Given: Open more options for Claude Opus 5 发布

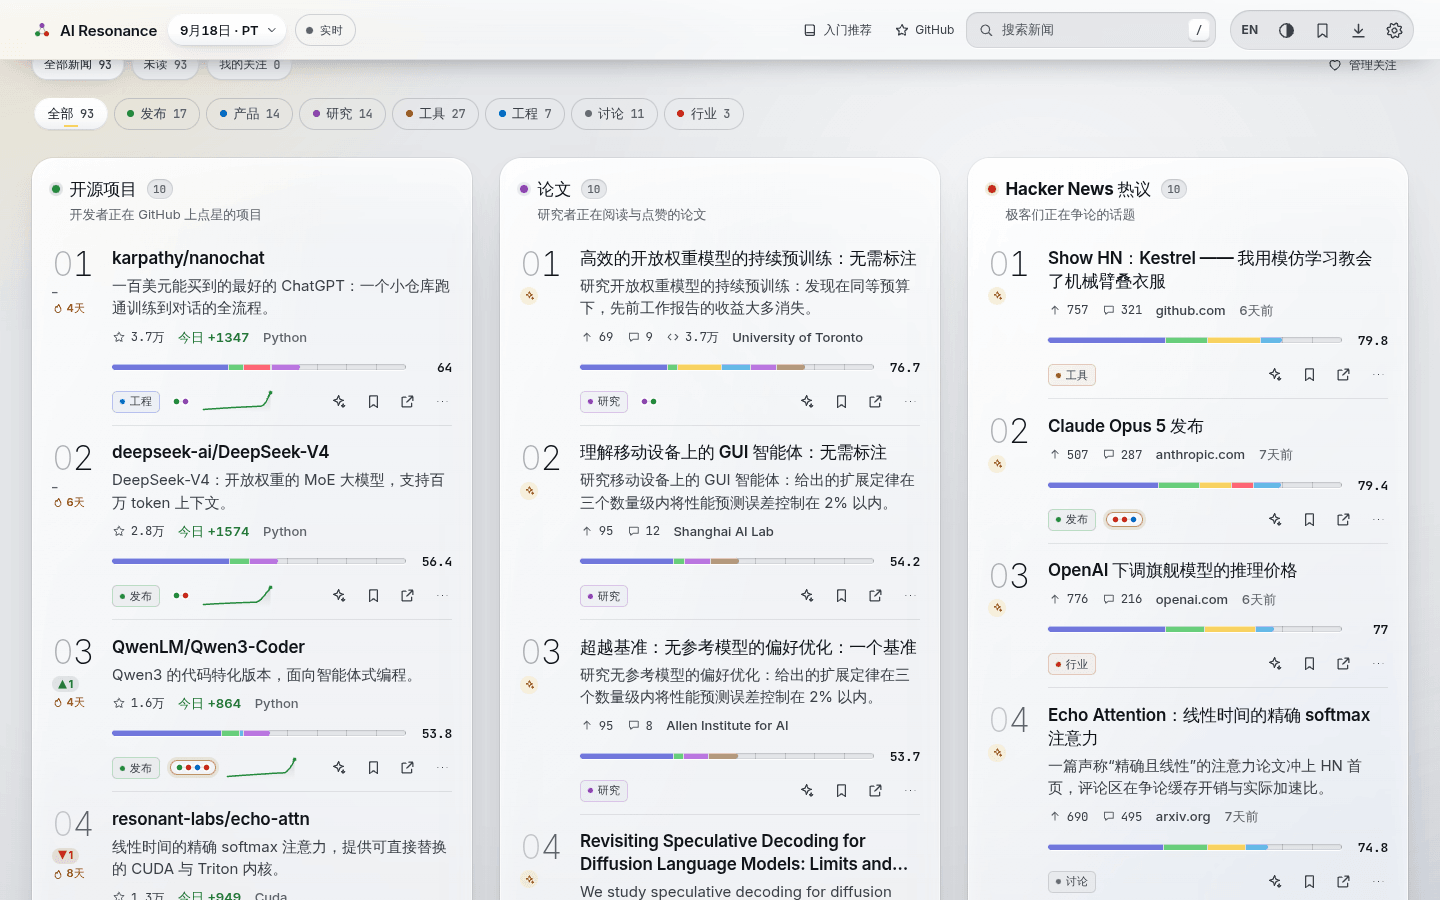Looking at the screenshot, I should (1377, 520).
